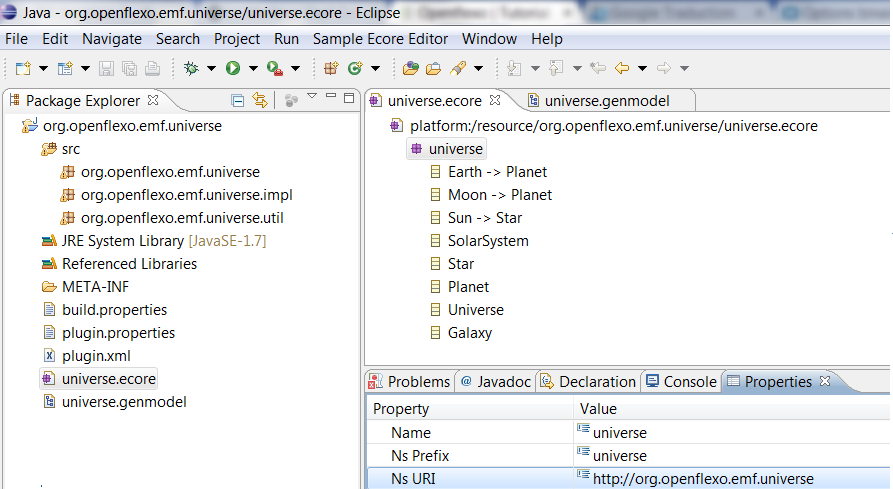Click the Search flashlight toolbar icon
Viewport: 893px width, 489px height.
tap(458, 68)
